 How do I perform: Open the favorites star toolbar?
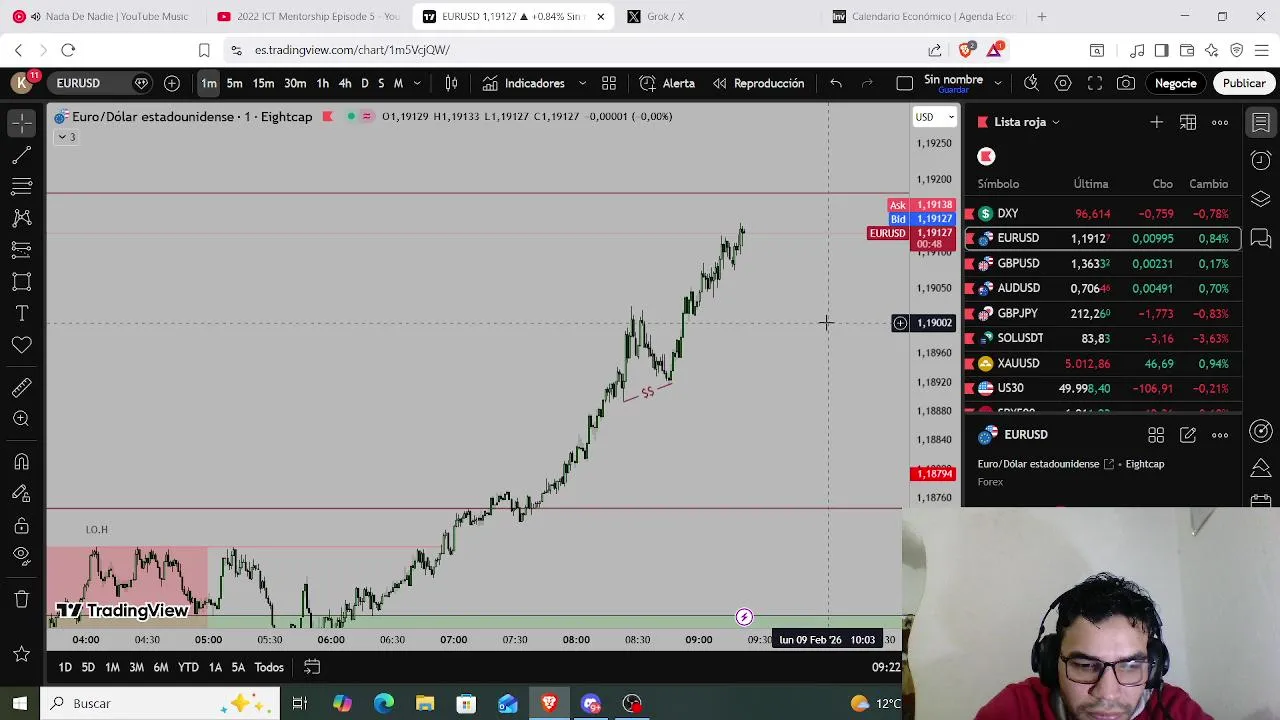(21, 654)
